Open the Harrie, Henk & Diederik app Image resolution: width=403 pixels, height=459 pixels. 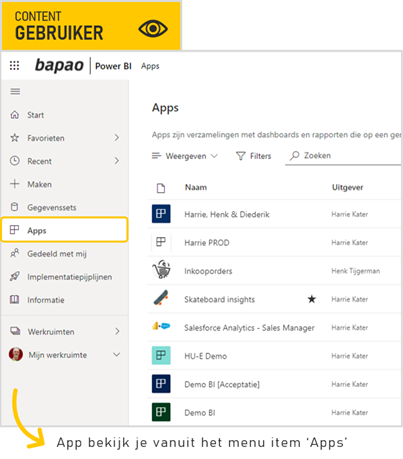[x=227, y=214]
